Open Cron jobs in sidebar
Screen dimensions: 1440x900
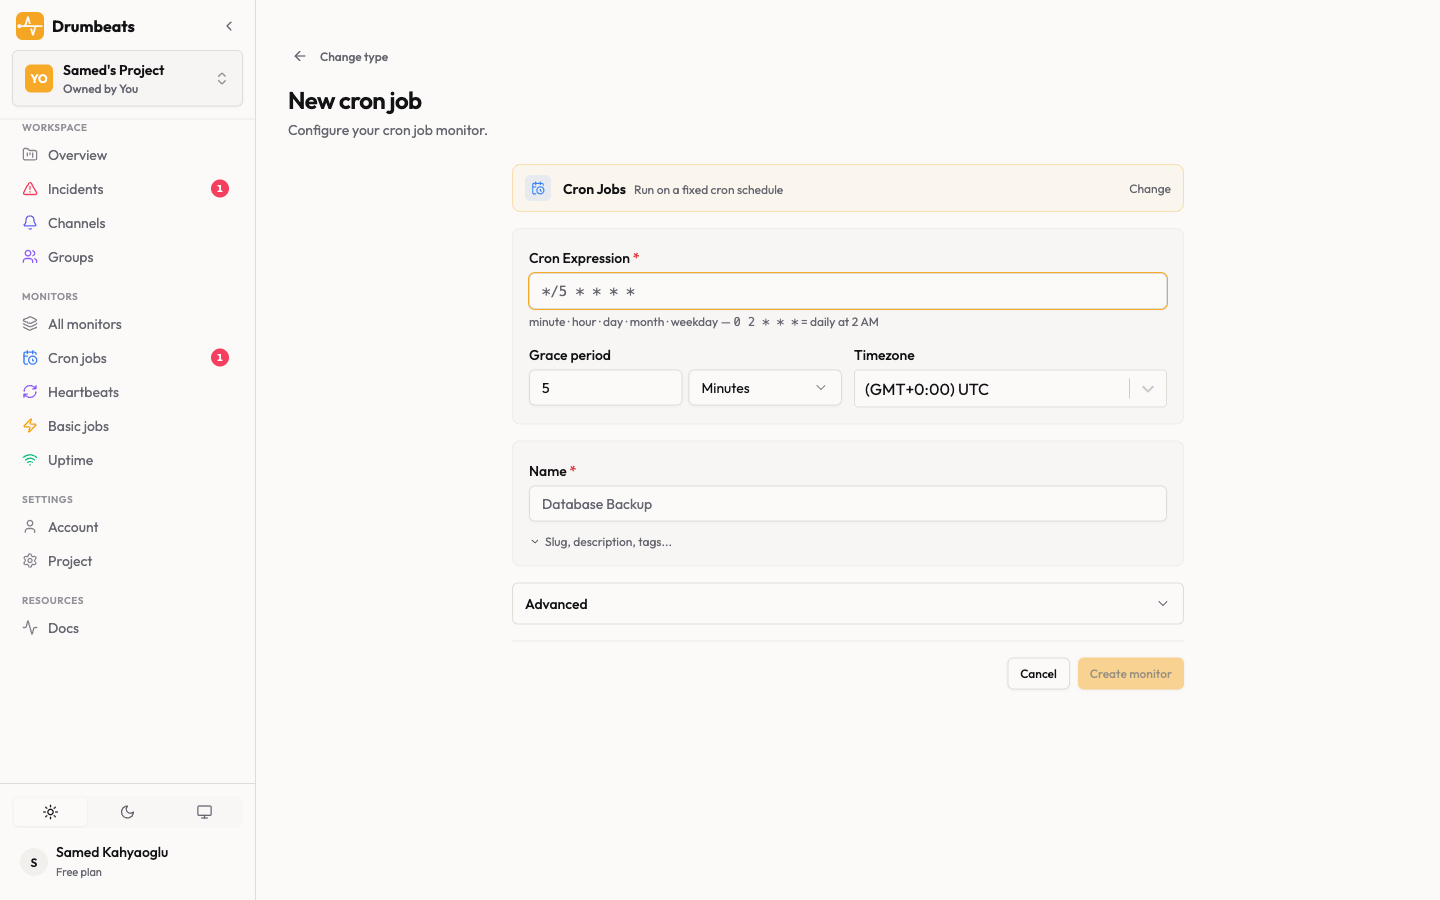[x=127, y=358]
